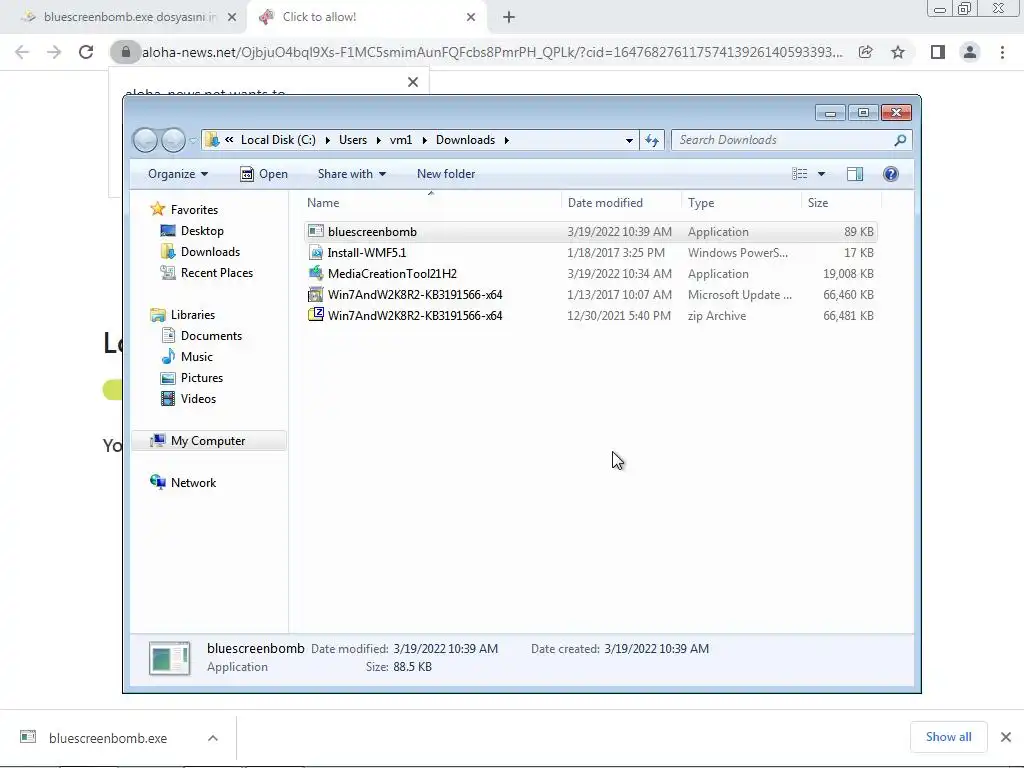The image size is (1024, 768).
Task: Open Documents library
Action: click(202, 336)
